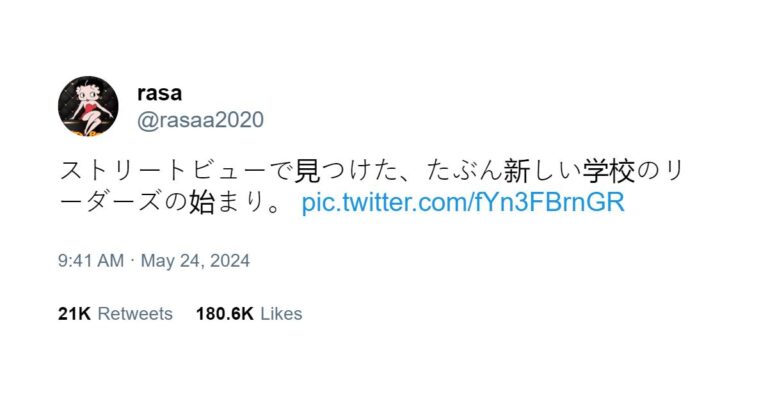The image size is (768, 401).
Task: Click the Likes label
Action: click(281, 314)
